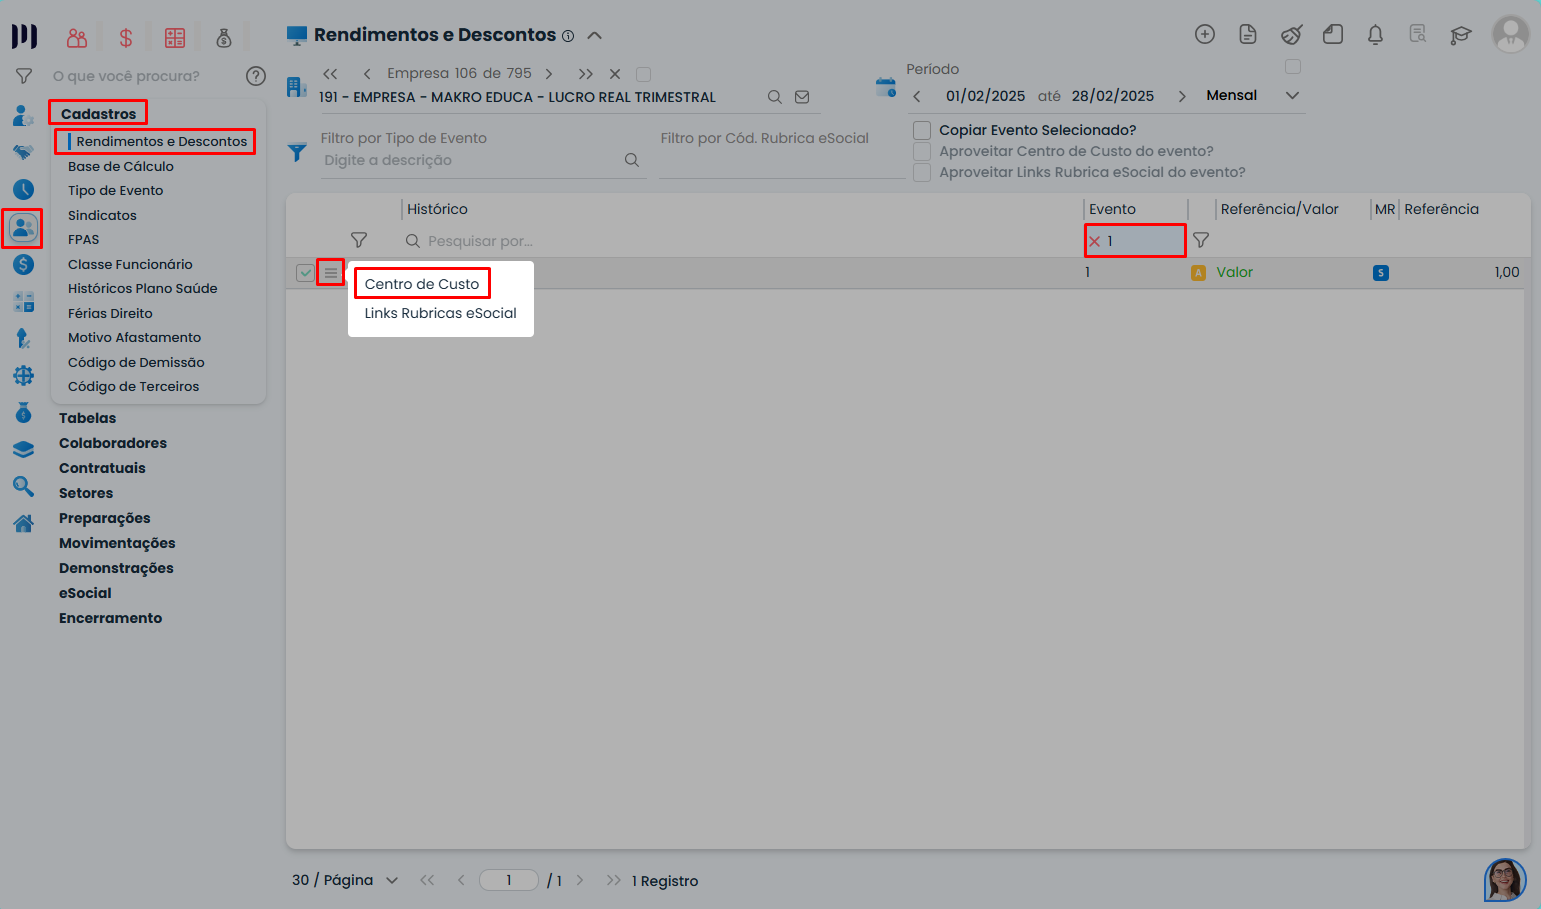Screen dimensions: 1541x909
Task: Select the clean/broom toolbar icon
Action: 1291,33
